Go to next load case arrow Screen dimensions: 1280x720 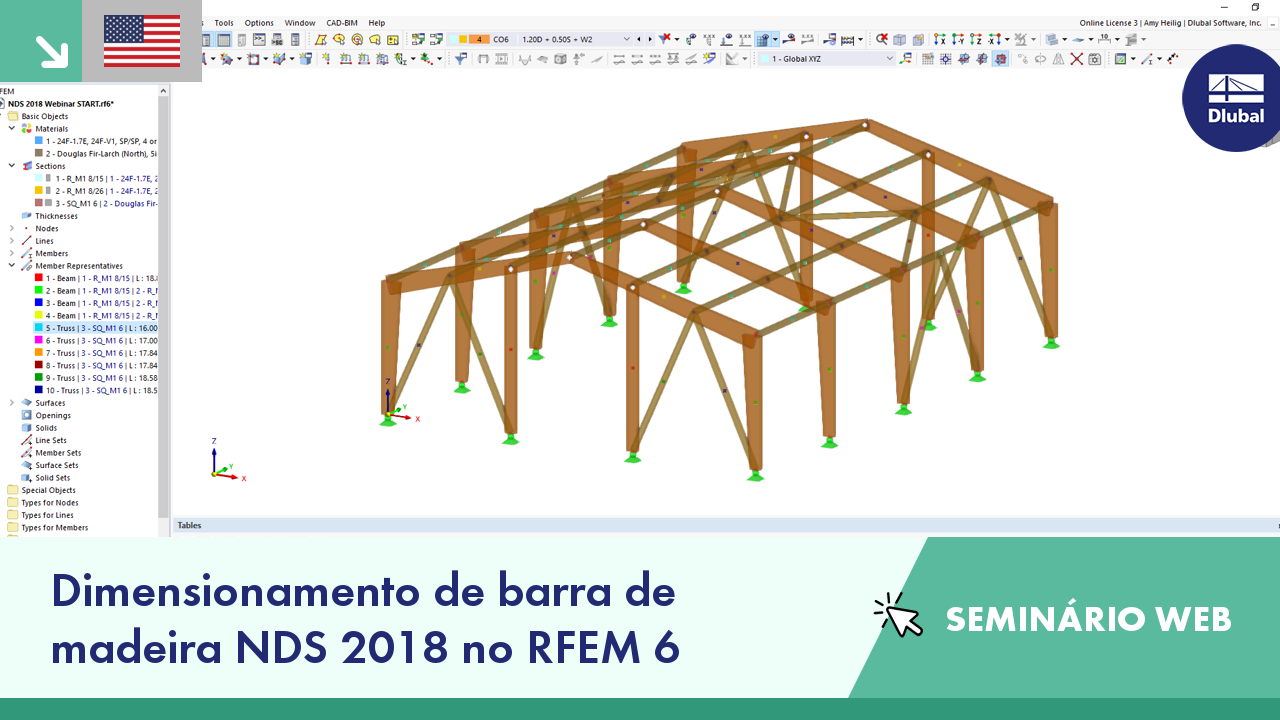(650, 39)
